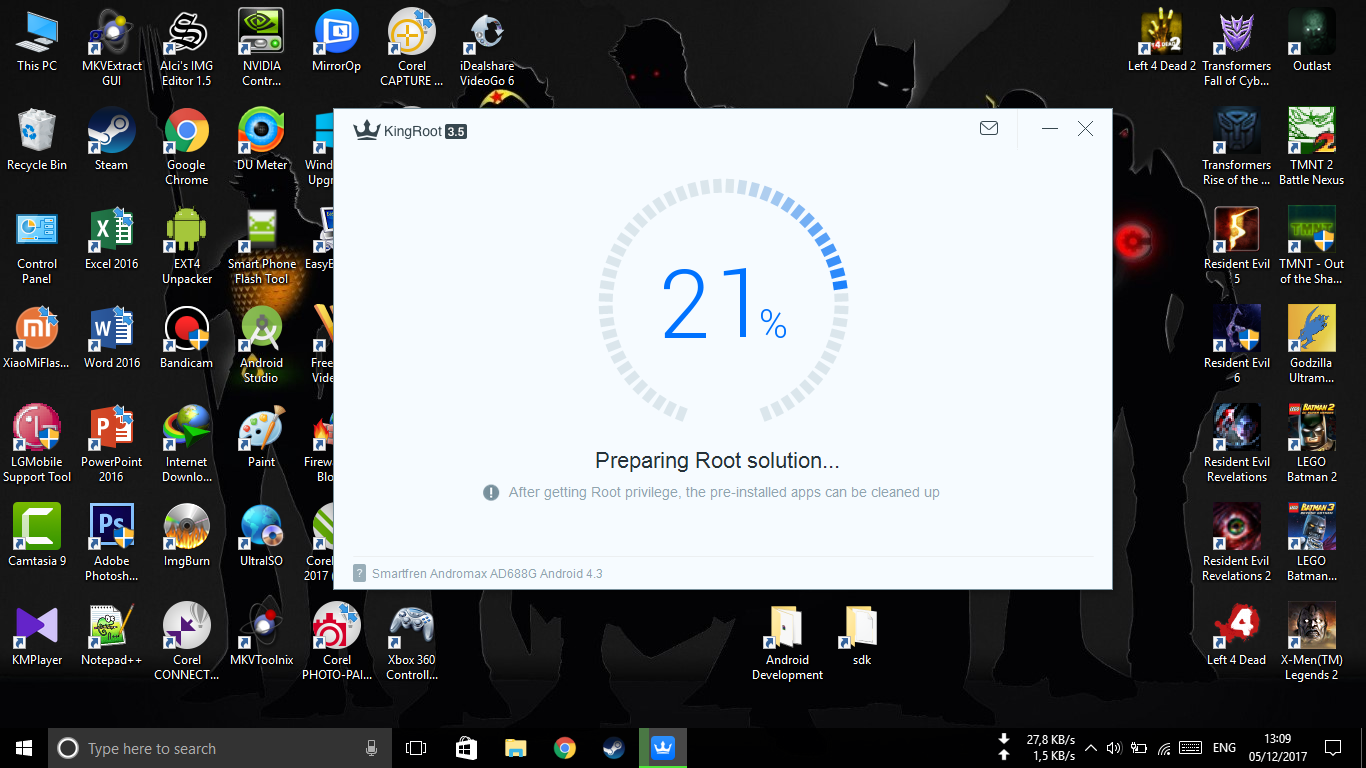
Task: Select the Xbox 360 Controller icon
Action: tap(412, 642)
